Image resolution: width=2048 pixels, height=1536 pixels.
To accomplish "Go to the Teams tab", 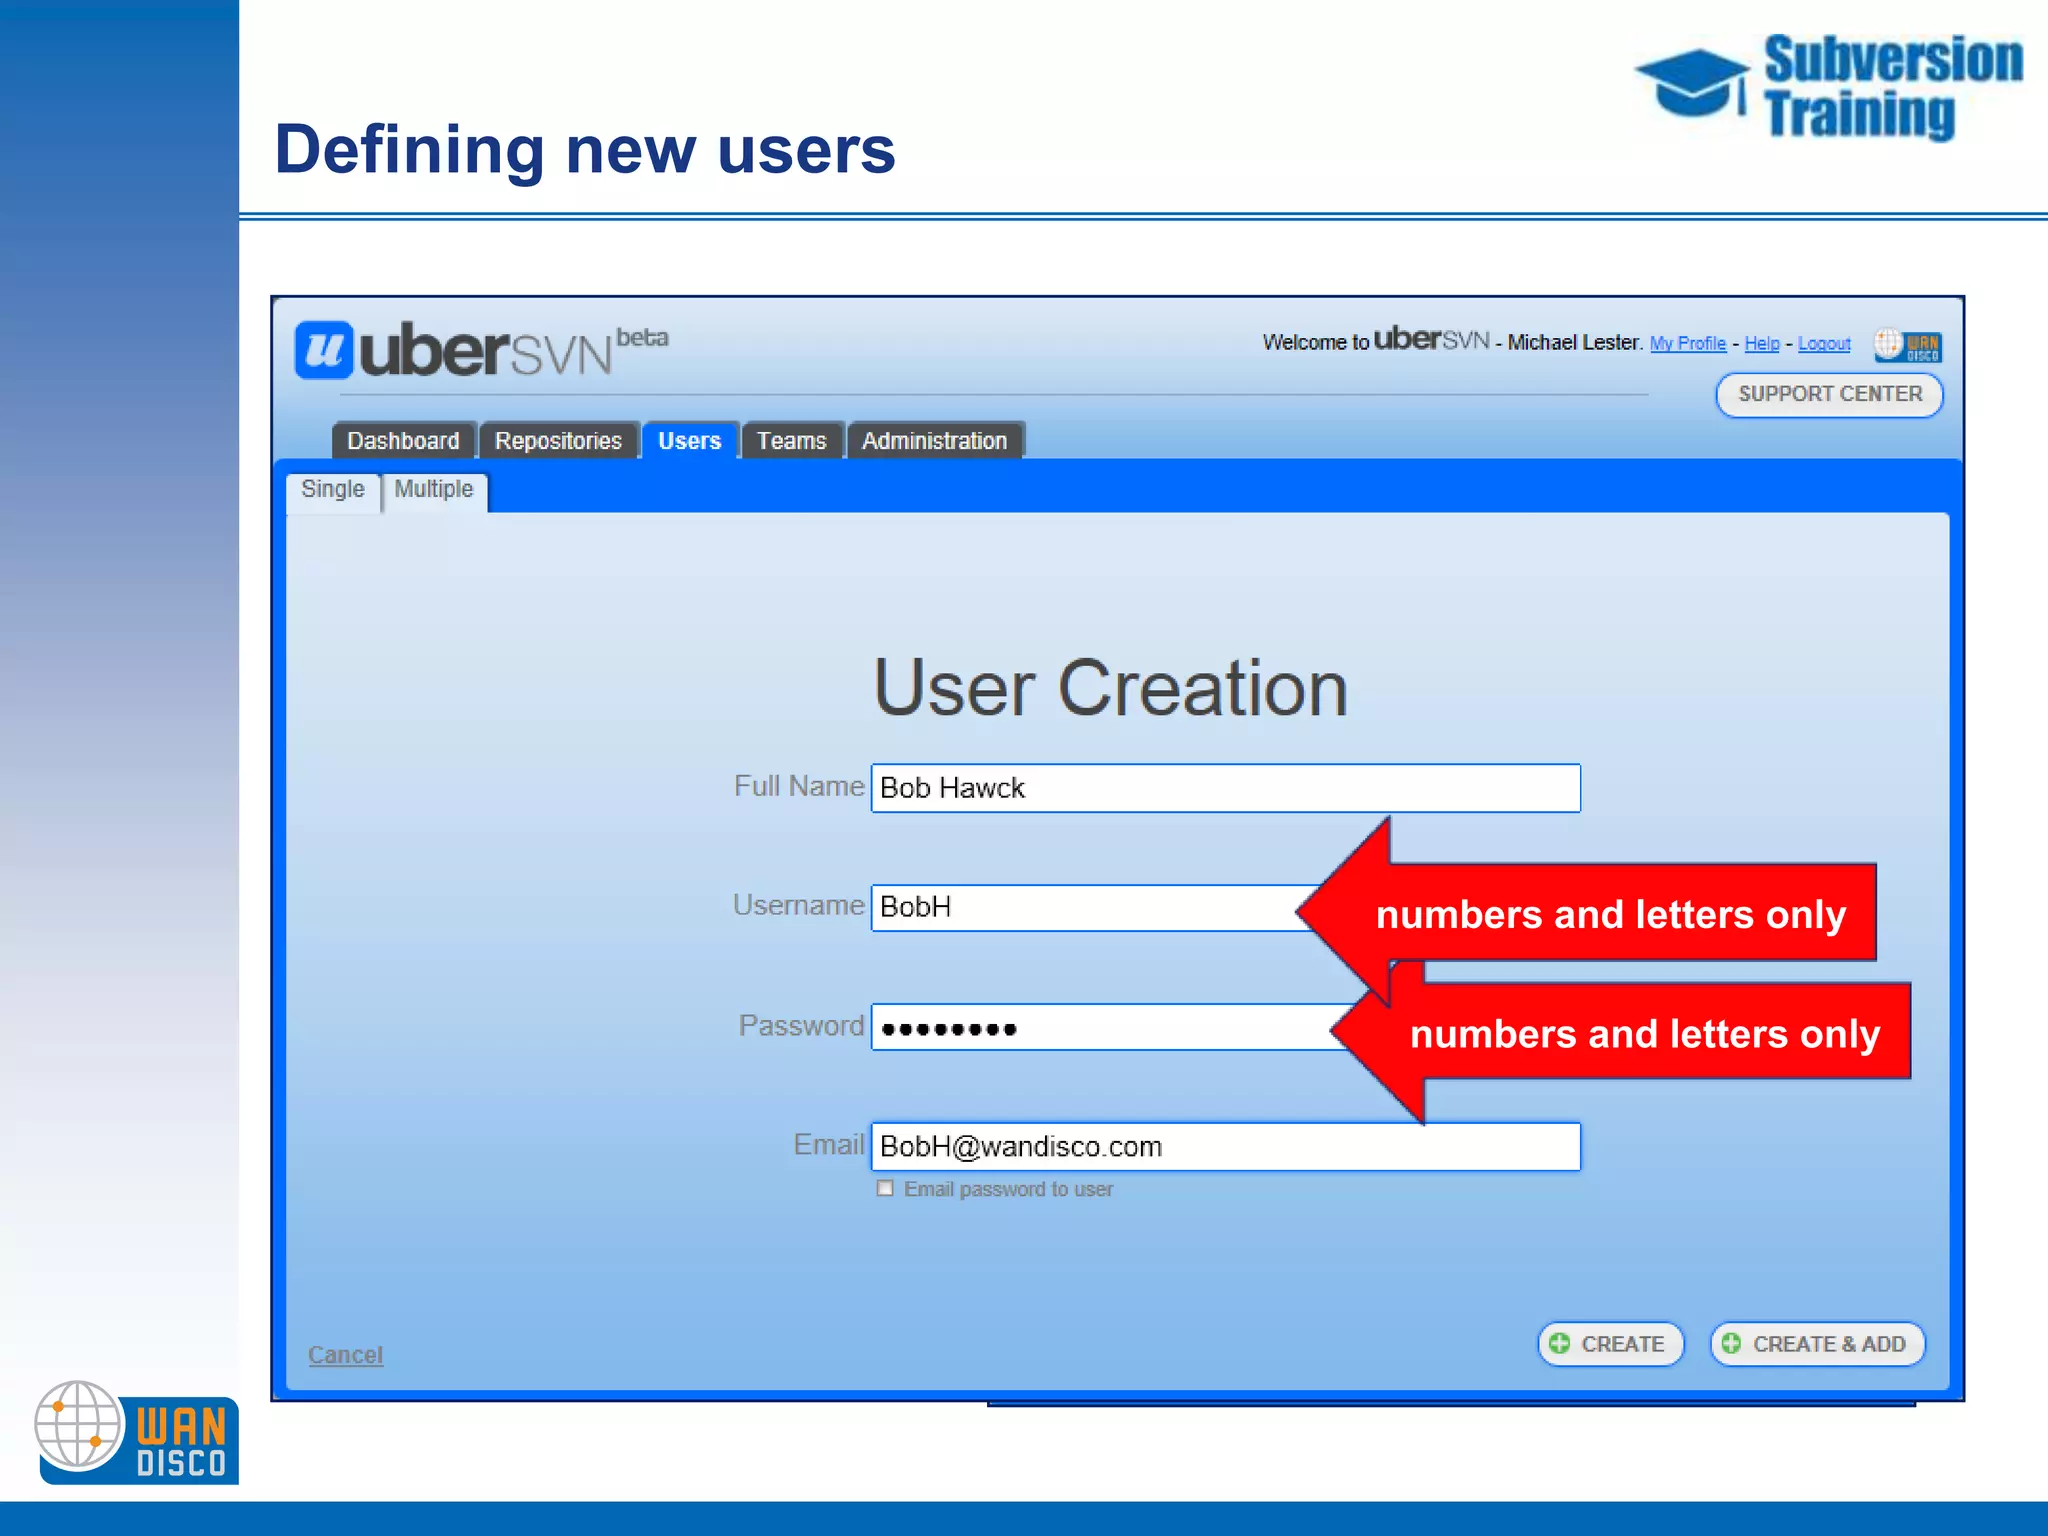I will pyautogui.click(x=791, y=441).
